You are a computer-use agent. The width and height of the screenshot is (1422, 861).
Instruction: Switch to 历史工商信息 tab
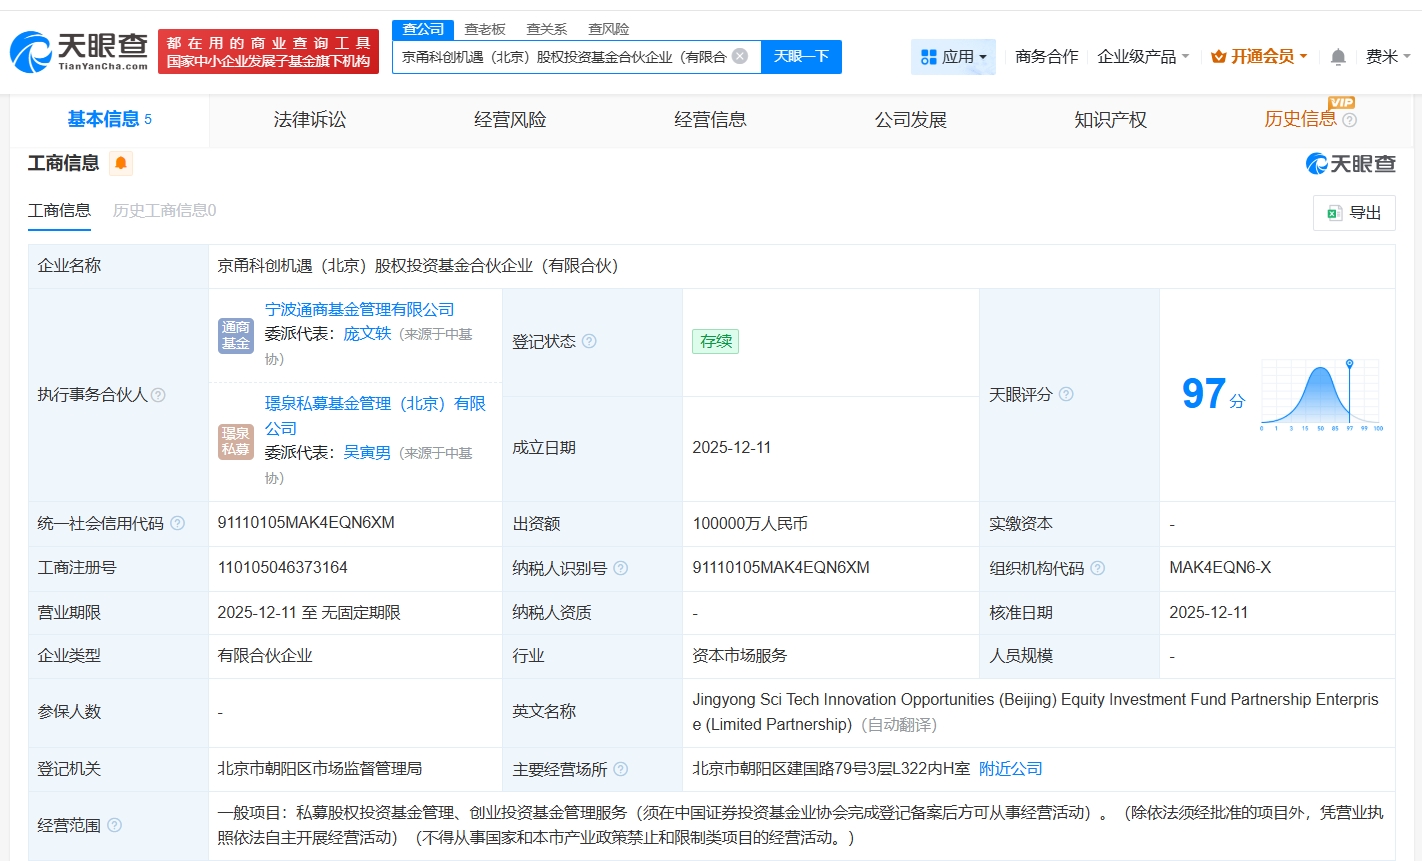click(x=165, y=211)
